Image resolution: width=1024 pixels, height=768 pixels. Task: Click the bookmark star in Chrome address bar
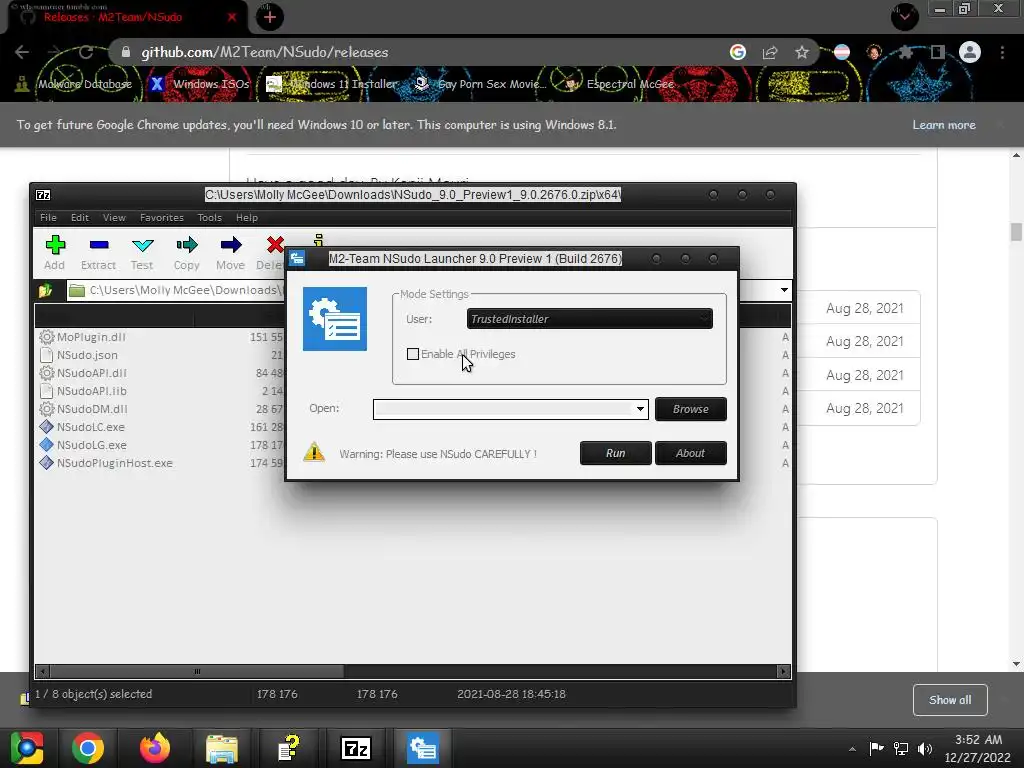click(802, 52)
